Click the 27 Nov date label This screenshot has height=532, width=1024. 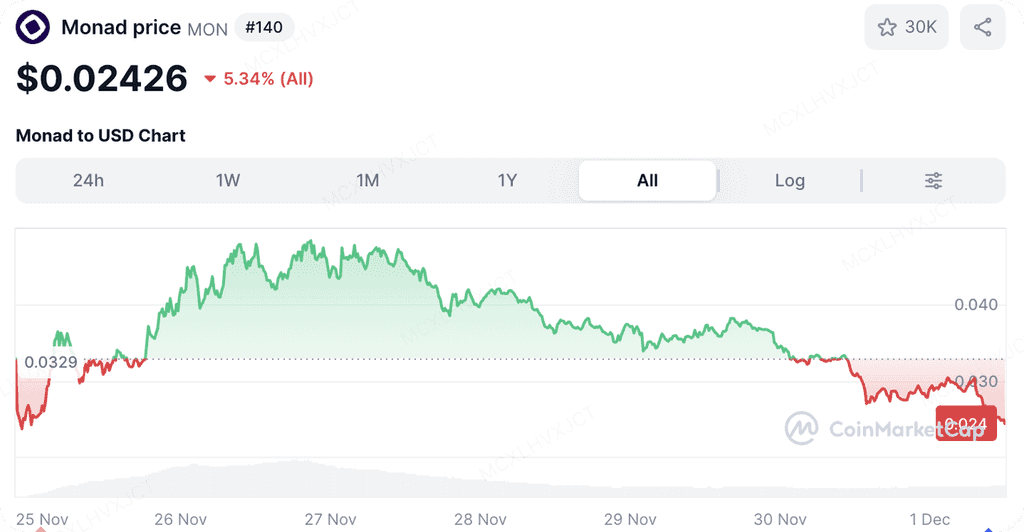point(330,520)
